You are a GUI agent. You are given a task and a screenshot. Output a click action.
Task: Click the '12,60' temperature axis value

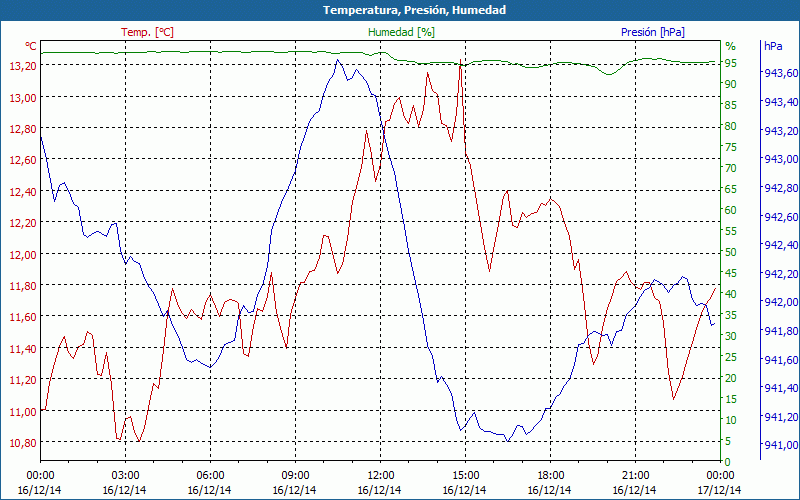(23, 160)
